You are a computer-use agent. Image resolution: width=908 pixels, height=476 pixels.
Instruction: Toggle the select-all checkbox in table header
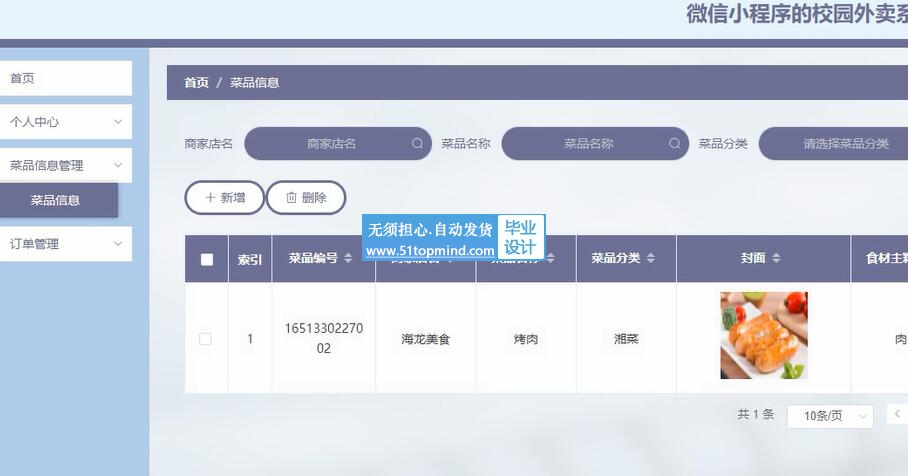coord(207,259)
